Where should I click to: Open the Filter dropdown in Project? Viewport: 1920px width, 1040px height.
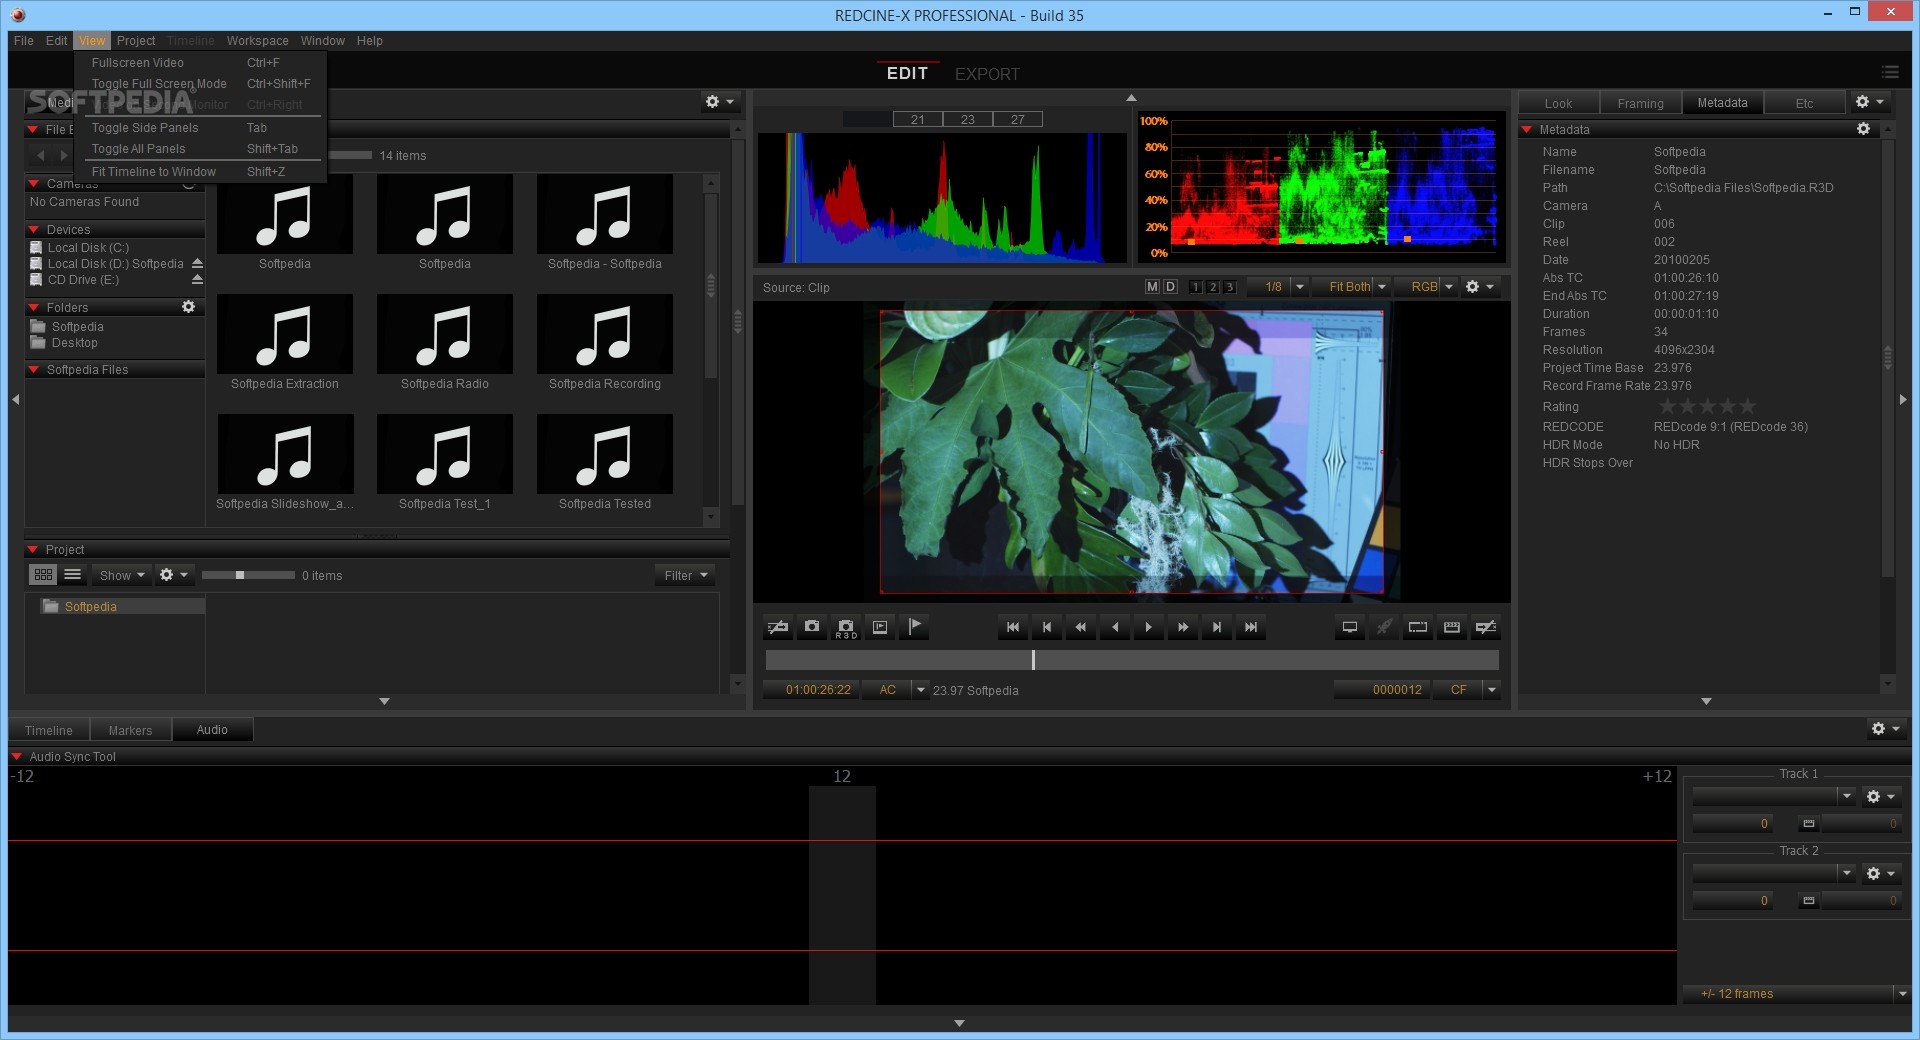685,575
